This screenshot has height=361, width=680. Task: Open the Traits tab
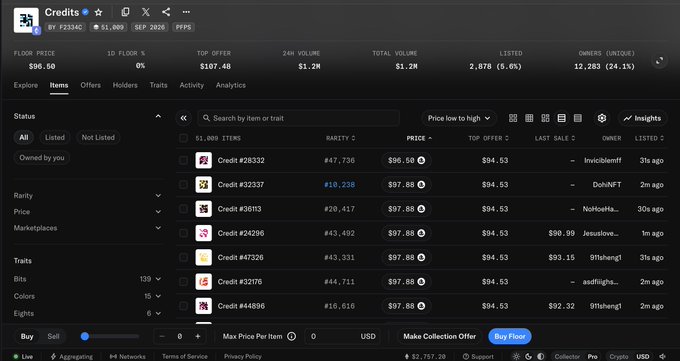158,85
